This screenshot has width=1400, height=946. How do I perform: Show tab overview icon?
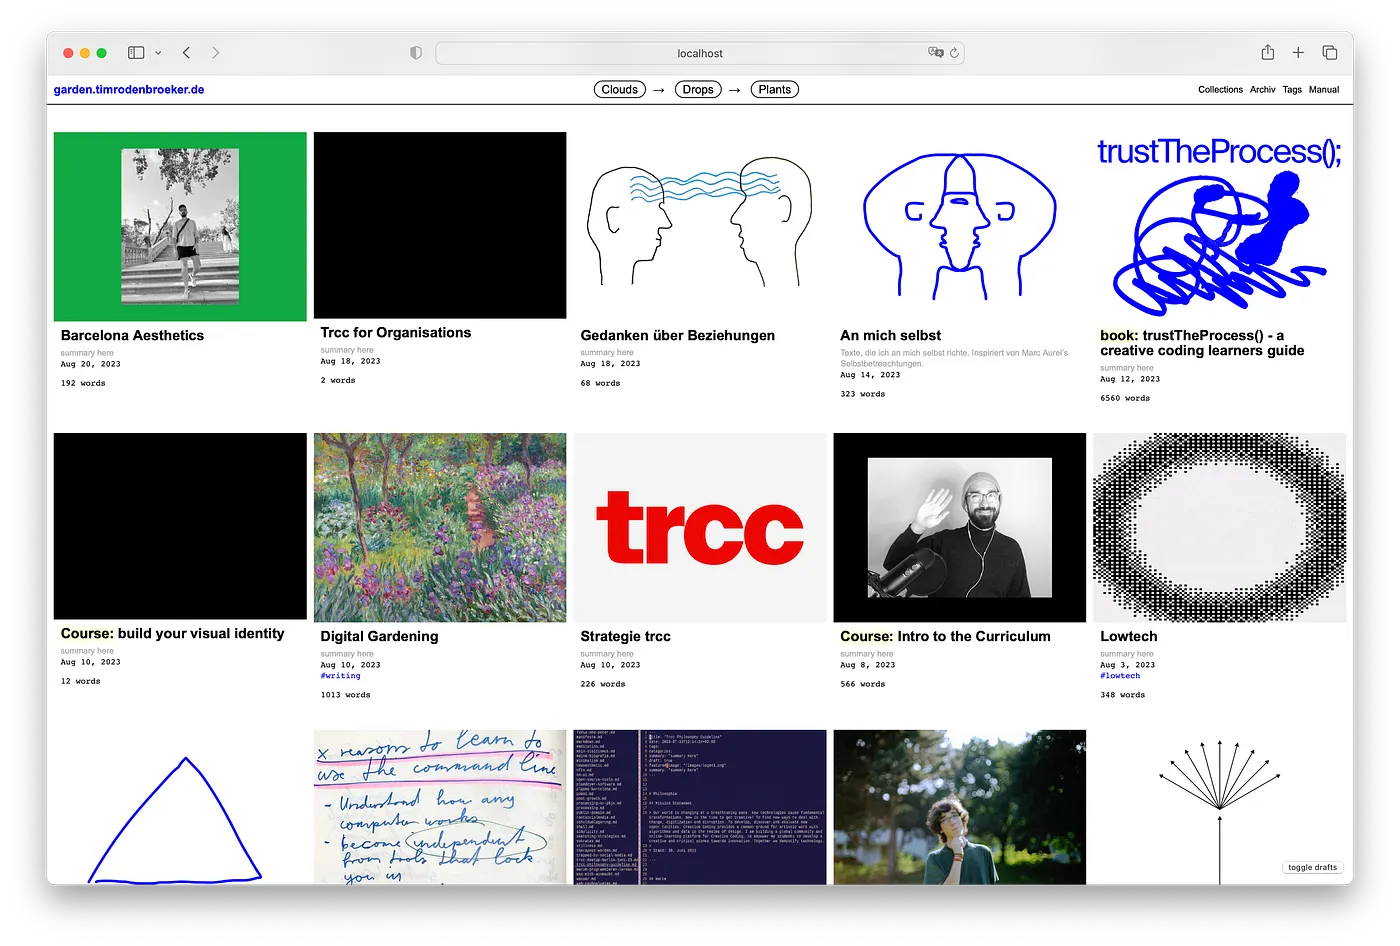pyautogui.click(x=1329, y=53)
